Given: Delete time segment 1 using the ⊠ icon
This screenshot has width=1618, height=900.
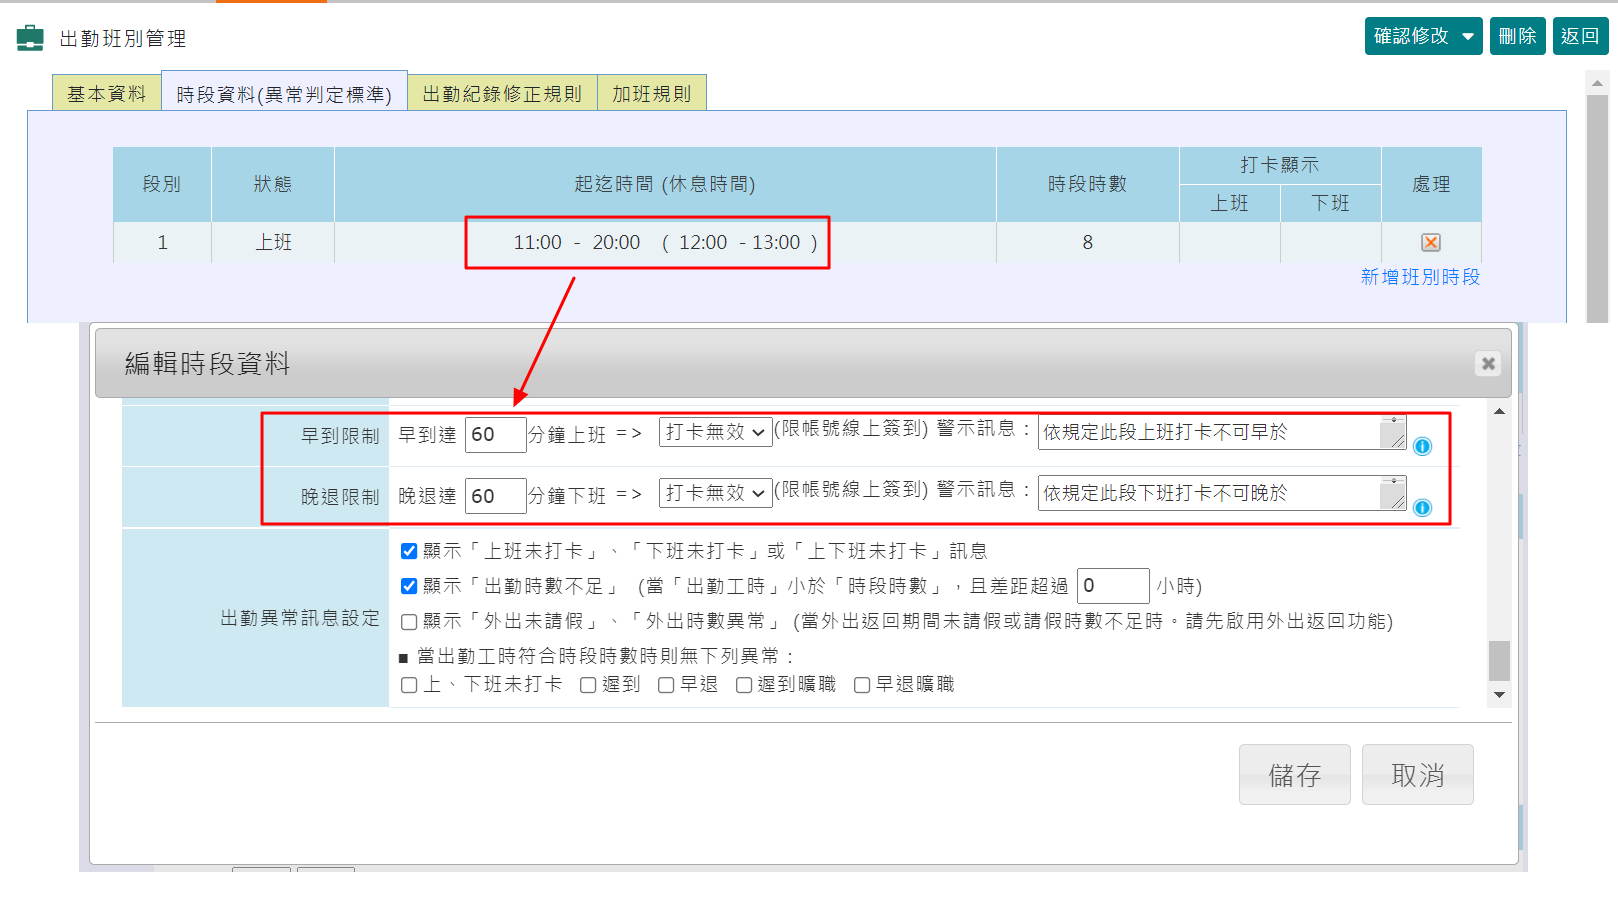Looking at the screenshot, I should coord(1430,242).
